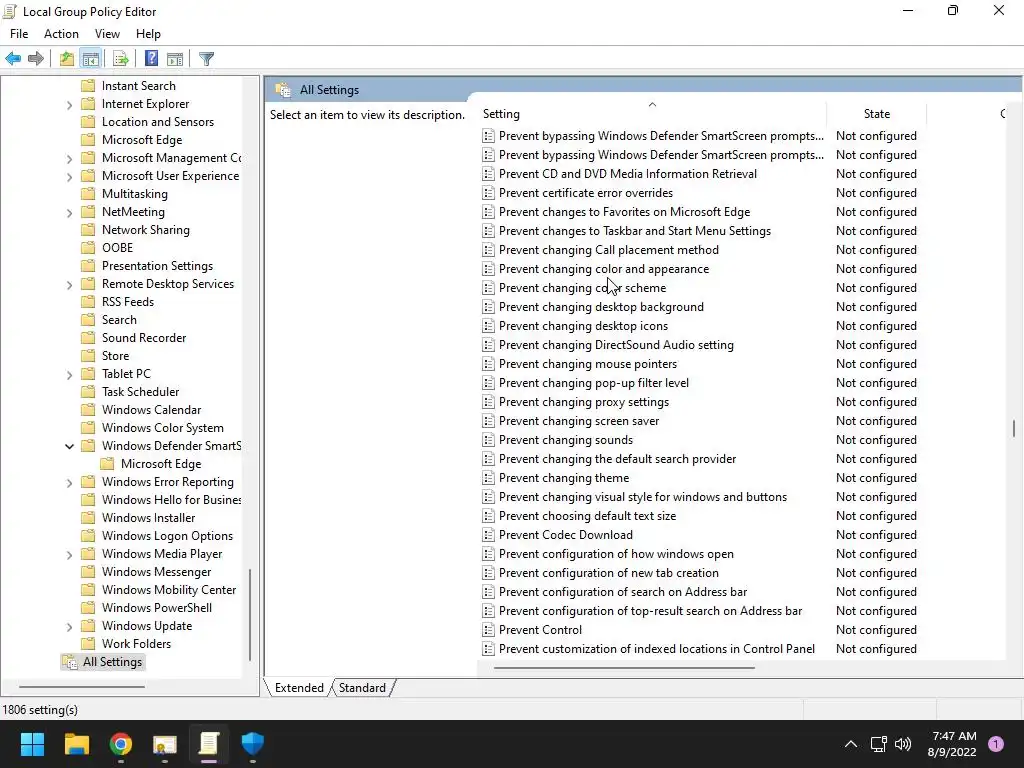Select Prevent changing theme setting
This screenshot has height=768, width=1024.
[x=564, y=478]
